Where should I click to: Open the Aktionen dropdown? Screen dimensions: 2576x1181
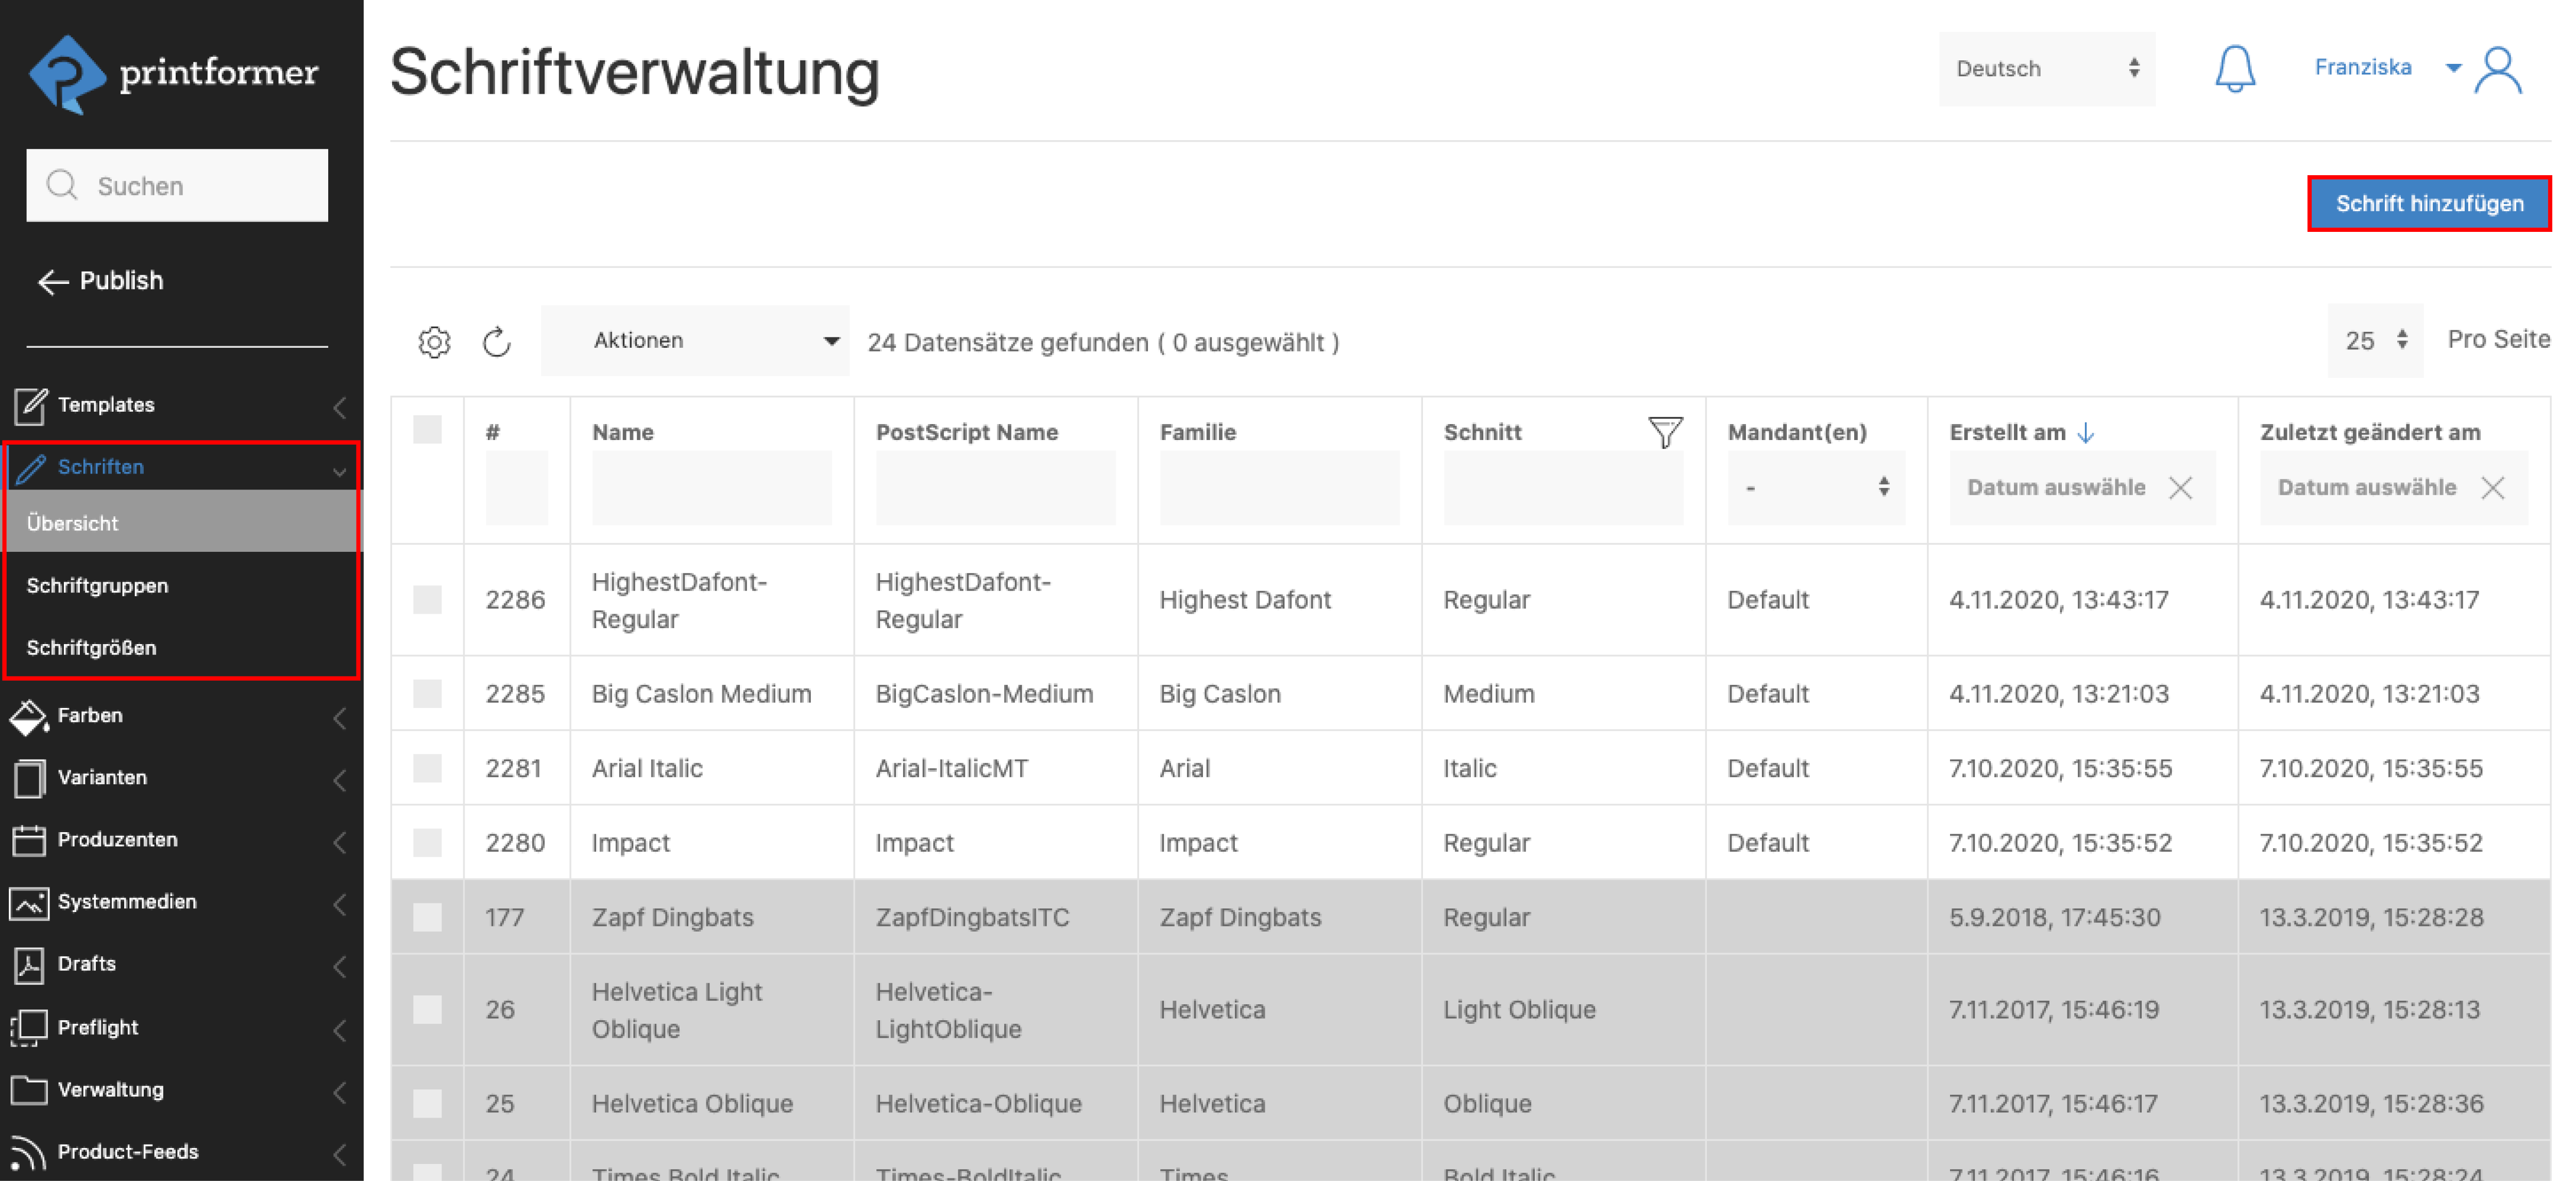tap(695, 341)
